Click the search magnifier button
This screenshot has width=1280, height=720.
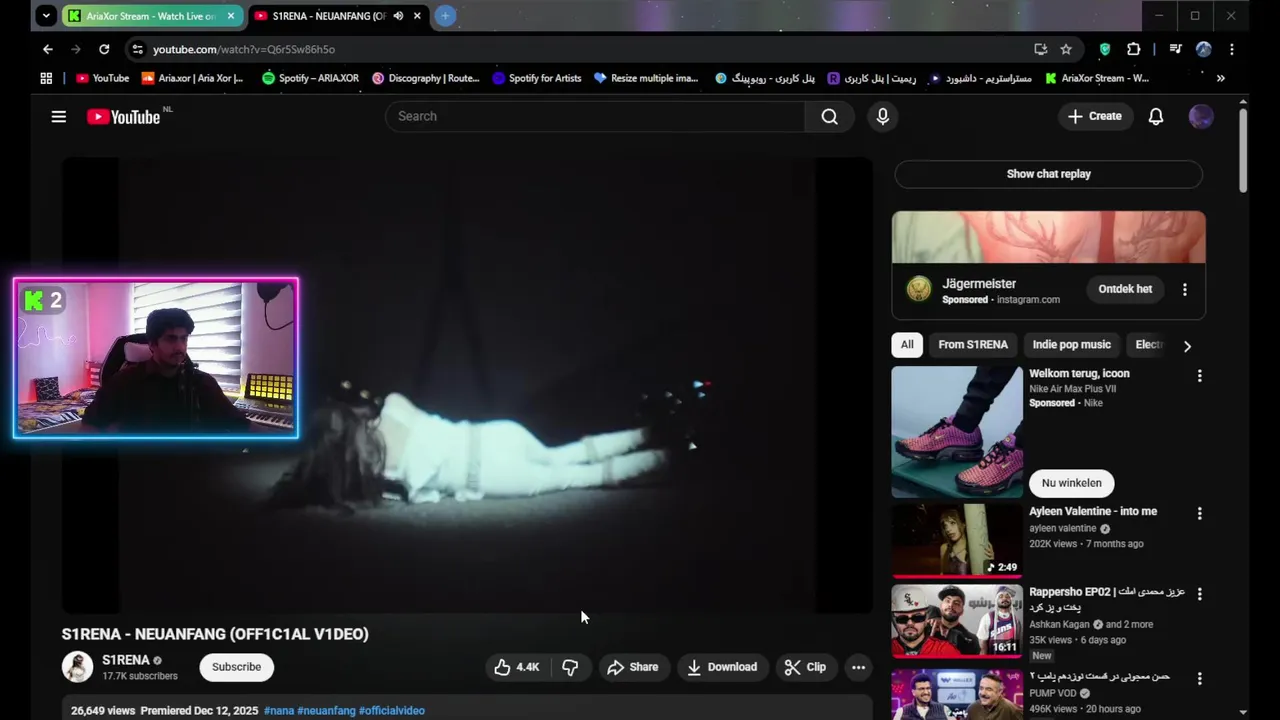tap(829, 116)
